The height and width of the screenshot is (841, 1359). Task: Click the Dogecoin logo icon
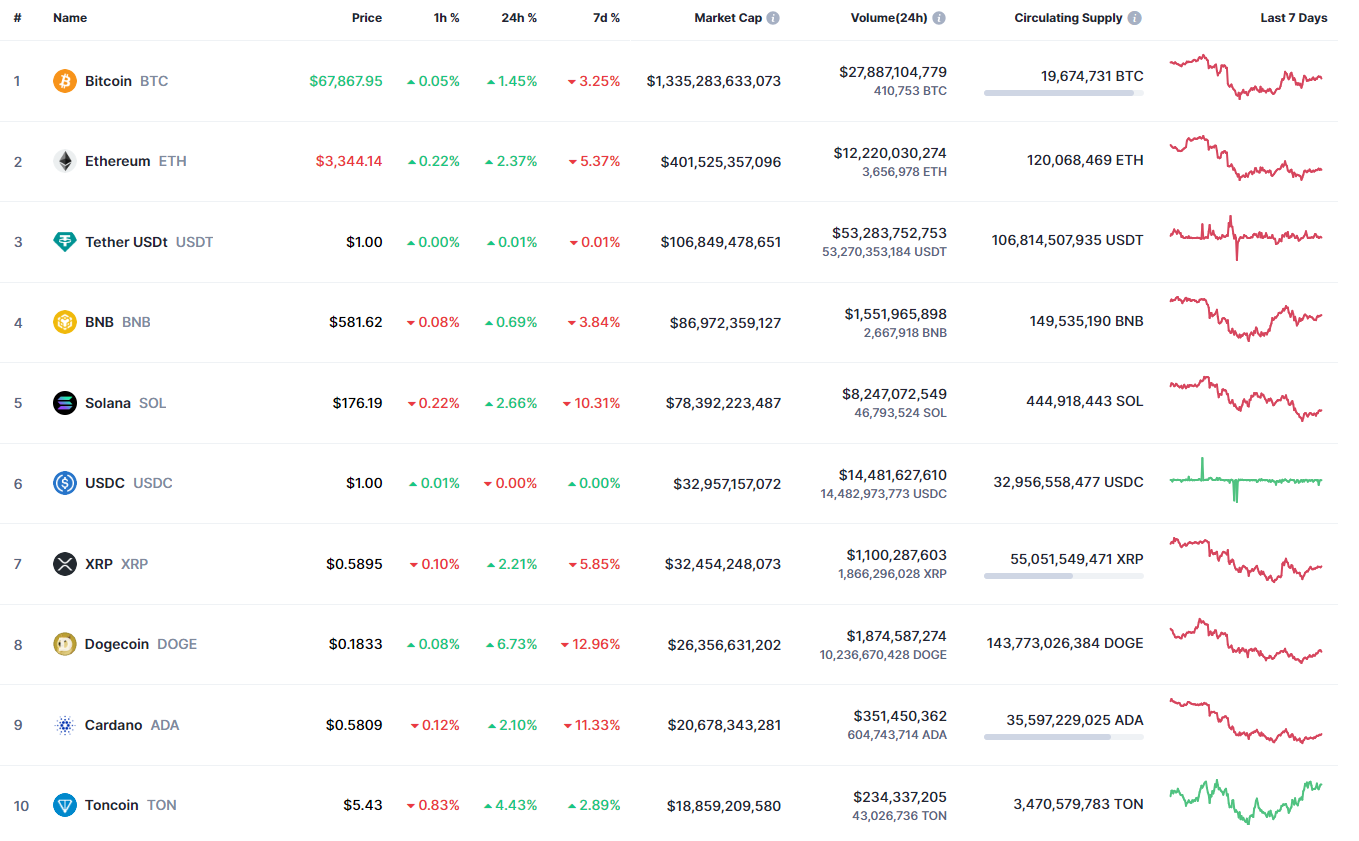pyautogui.click(x=65, y=644)
